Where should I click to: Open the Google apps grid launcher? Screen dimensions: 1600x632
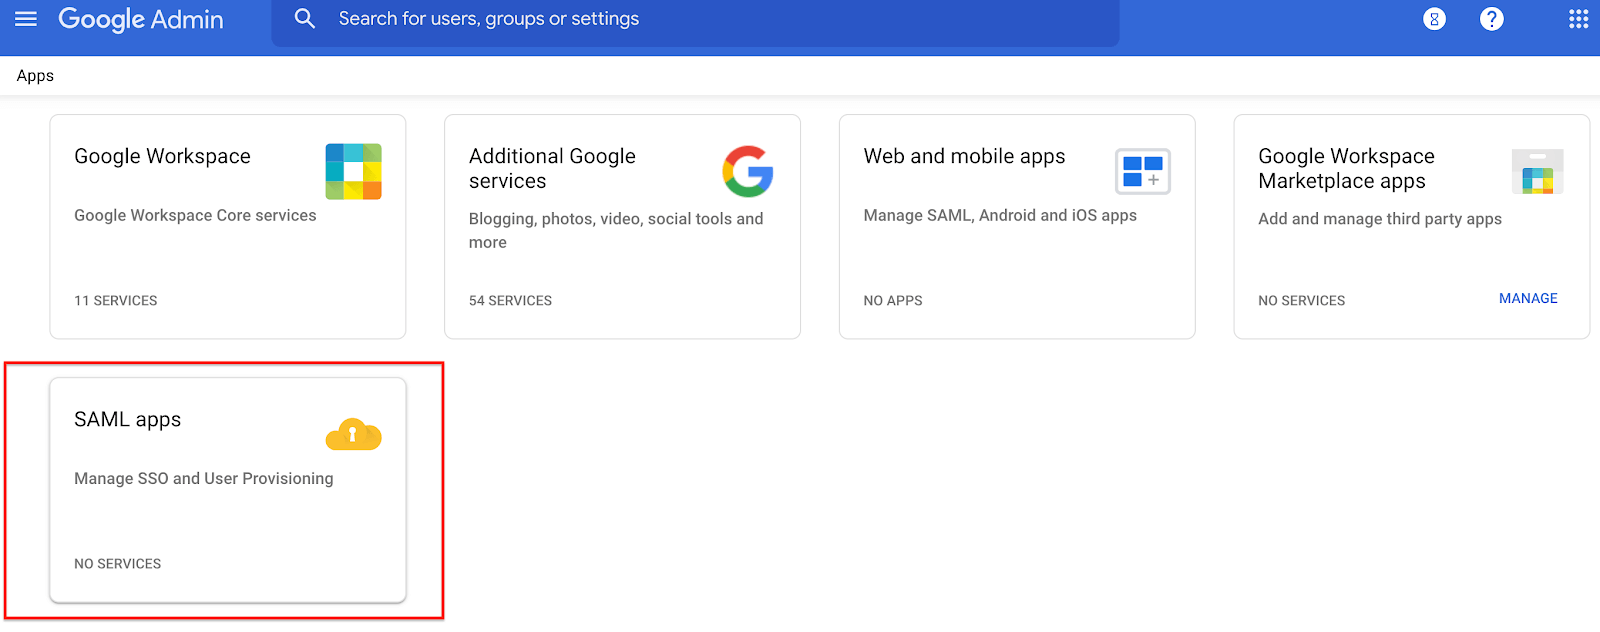coord(1578,19)
